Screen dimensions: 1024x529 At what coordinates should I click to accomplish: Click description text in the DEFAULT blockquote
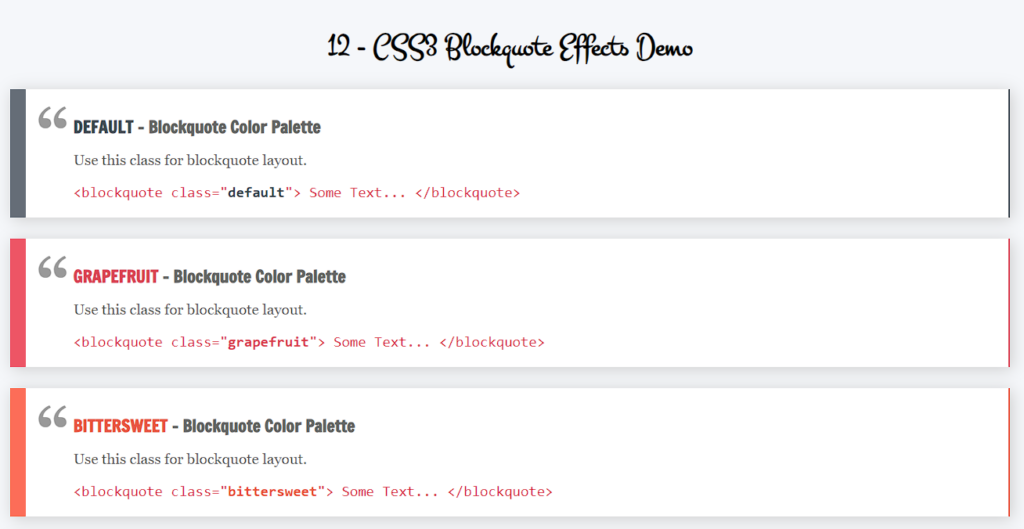pyautogui.click(x=190, y=160)
